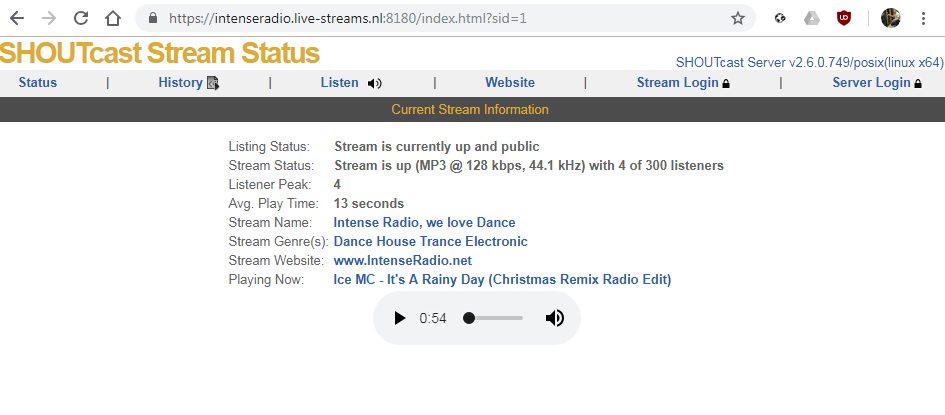Click the '13 seconds' play time value
Screen dimensions: 945x415
[x=369, y=204]
